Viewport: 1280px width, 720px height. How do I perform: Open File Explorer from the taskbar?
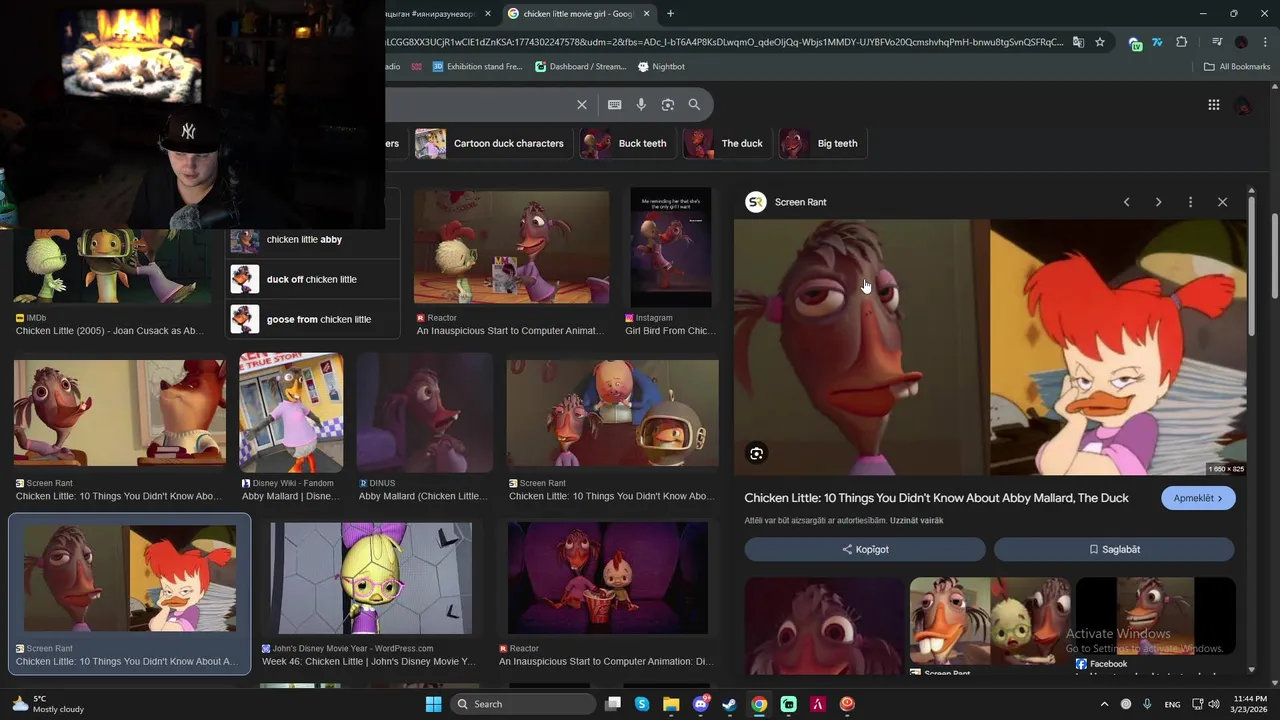(671, 704)
